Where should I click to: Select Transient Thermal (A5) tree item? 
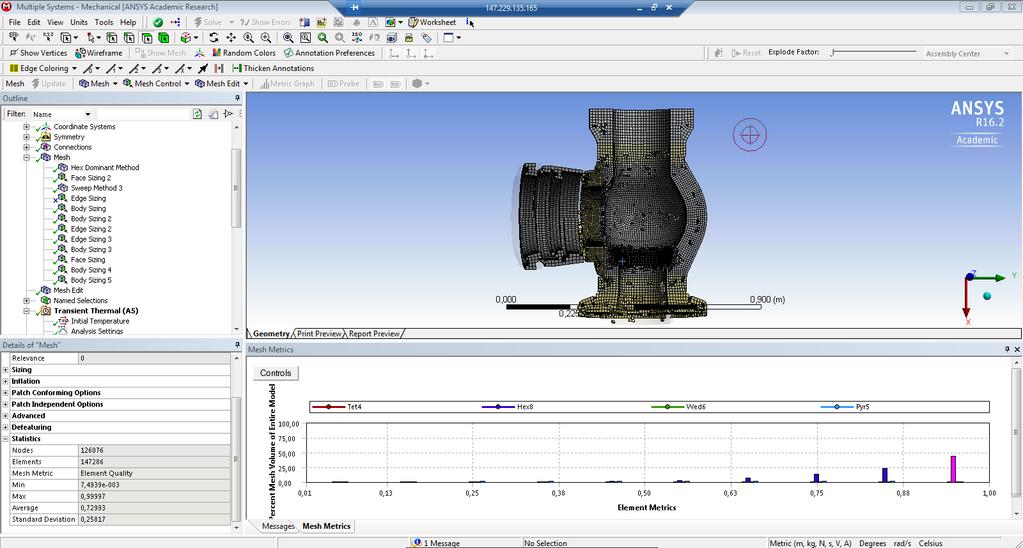coord(95,311)
